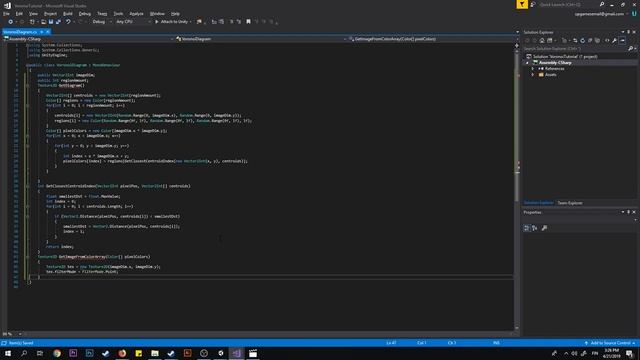The image size is (640, 360).
Task: Pin the VoronoiDiagram.cs tab
Action: coord(42,32)
